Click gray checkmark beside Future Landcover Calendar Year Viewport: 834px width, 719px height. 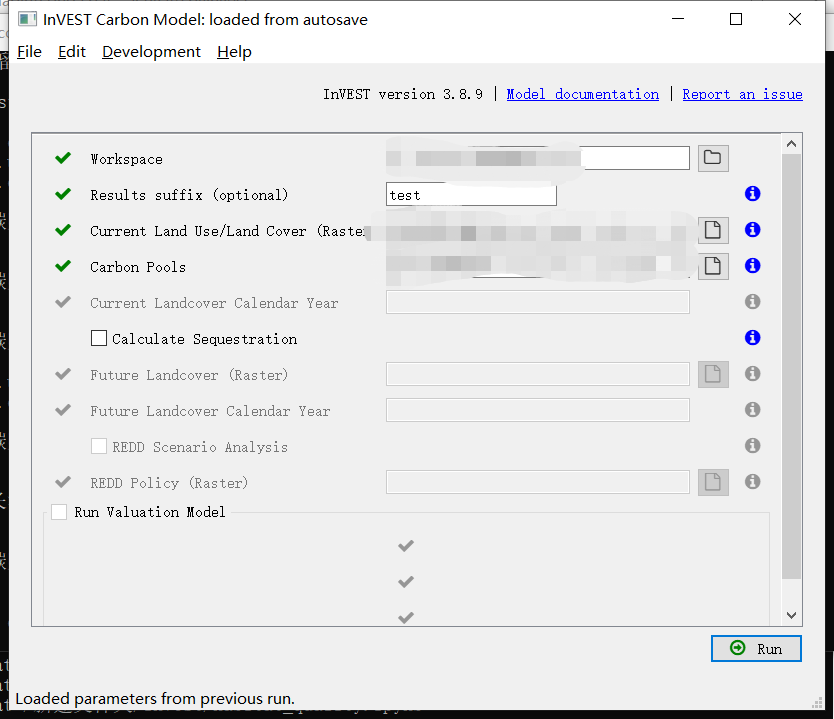[x=63, y=410]
